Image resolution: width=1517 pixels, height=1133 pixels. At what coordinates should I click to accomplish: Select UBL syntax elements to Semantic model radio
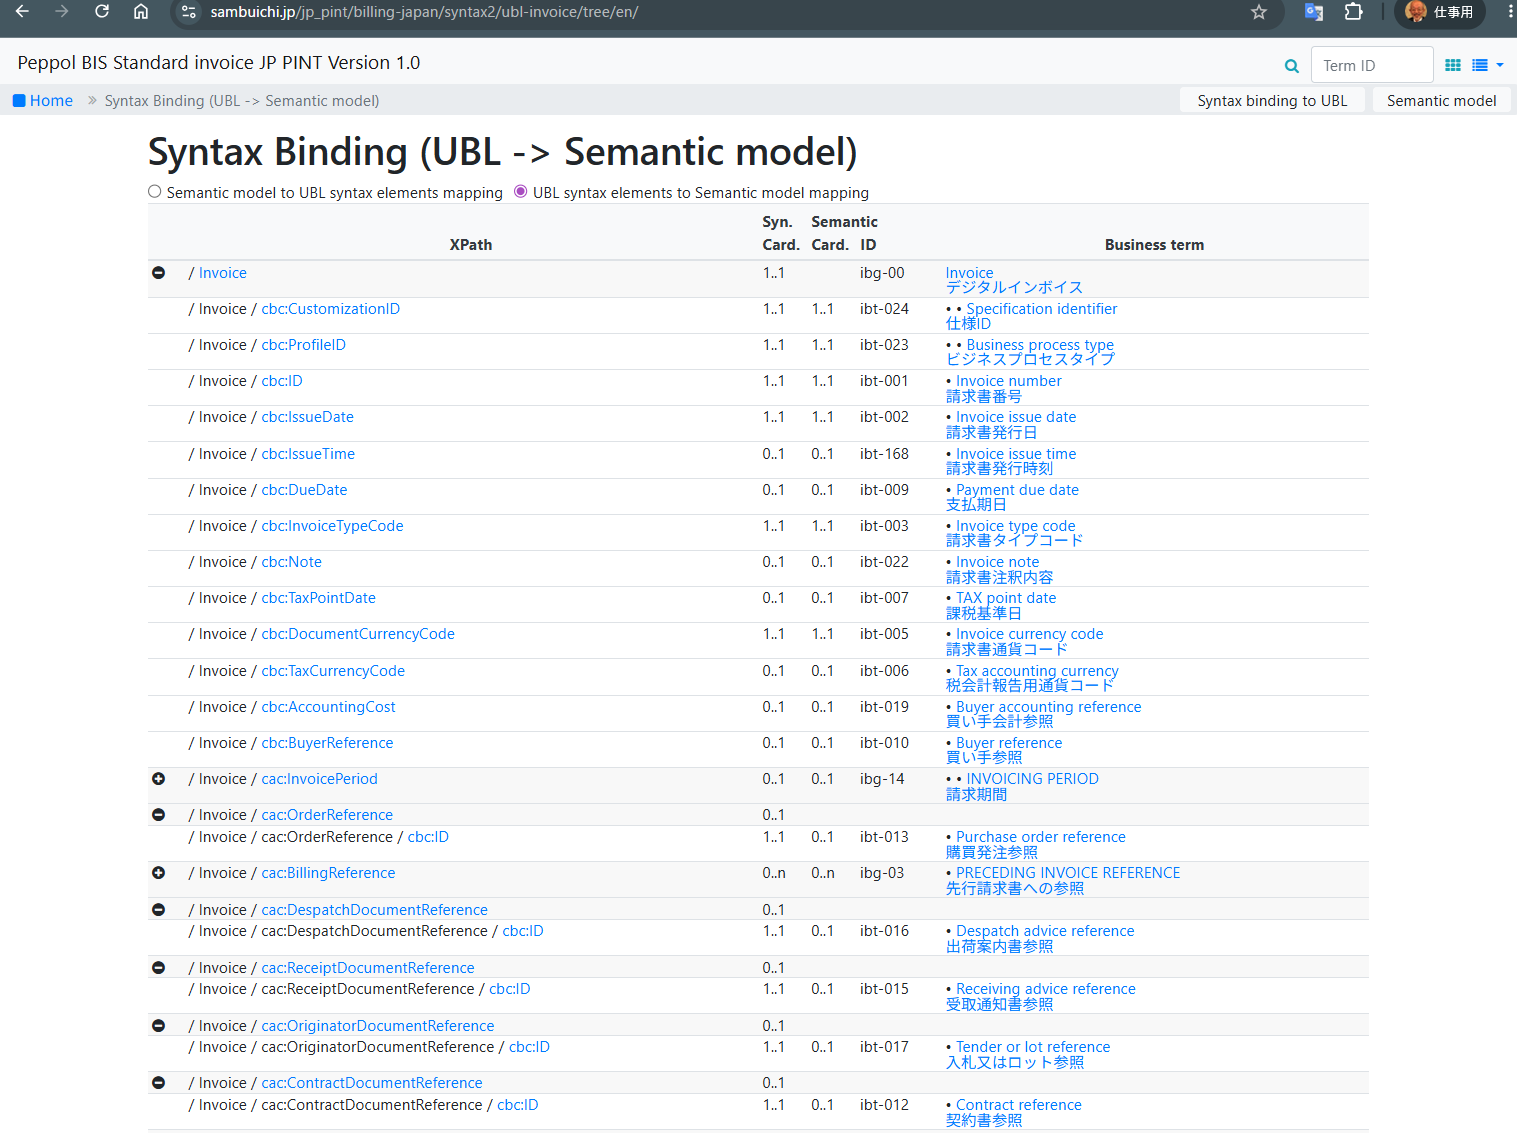pyautogui.click(x=521, y=192)
